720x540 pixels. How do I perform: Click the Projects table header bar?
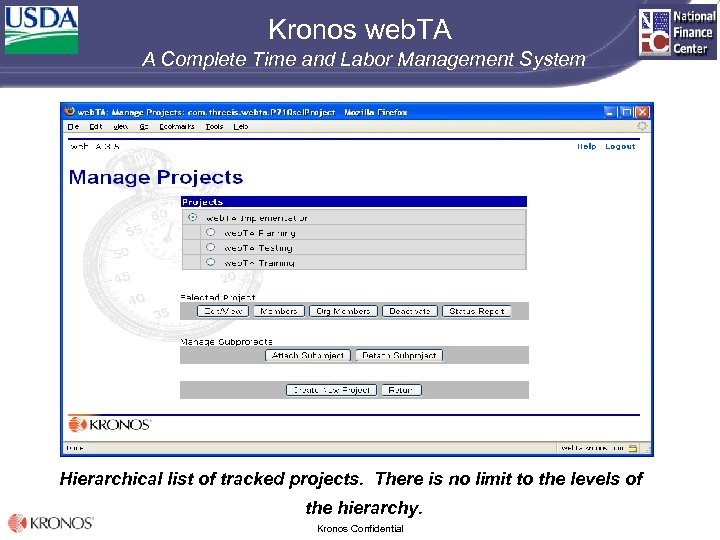[x=354, y=202]
